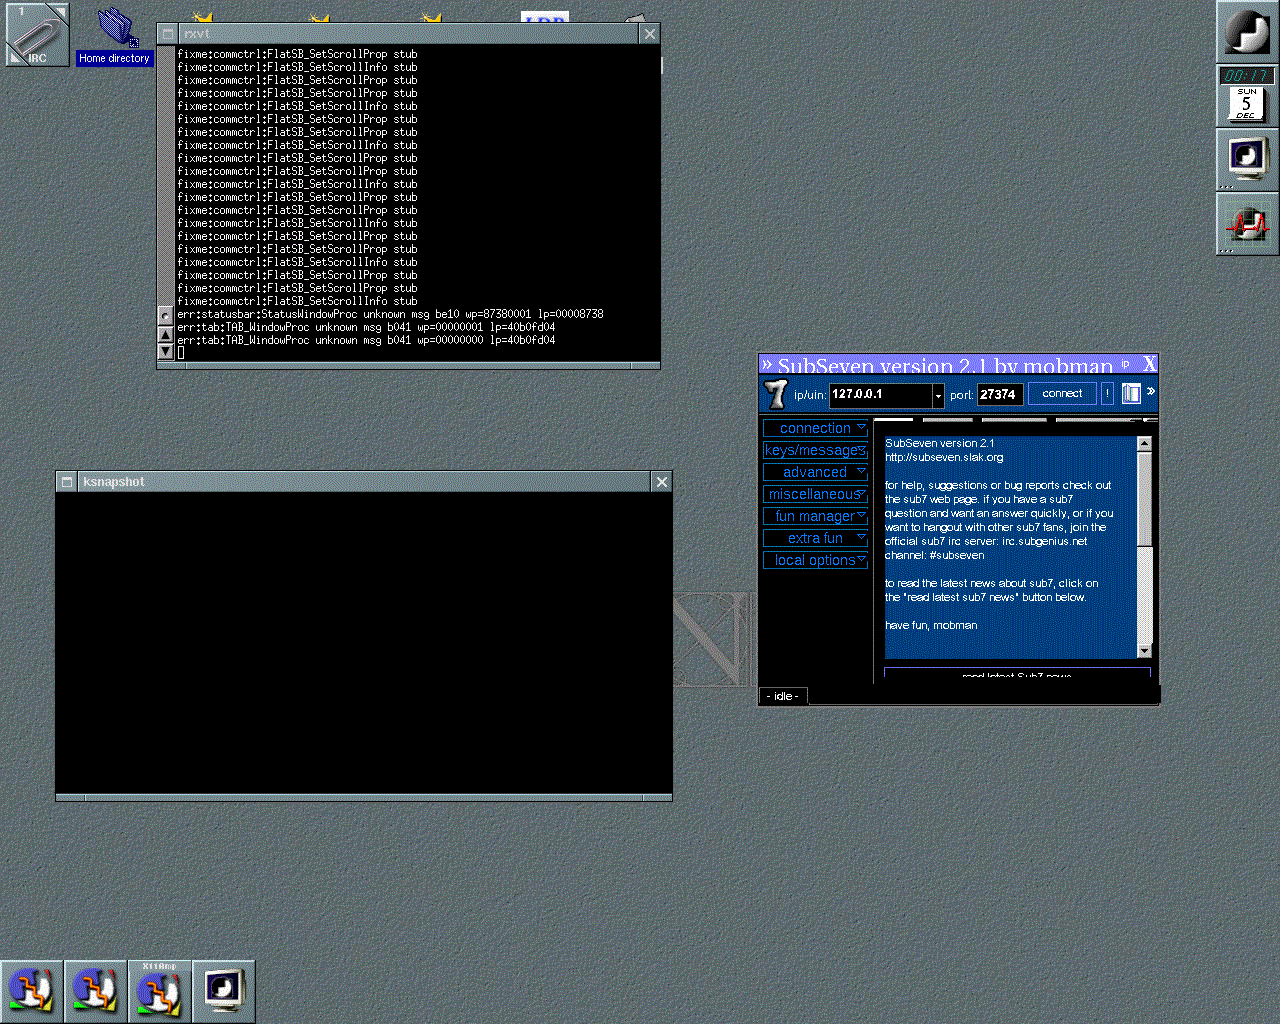Click the SubSeven 7 logo icon

point(776,394)
